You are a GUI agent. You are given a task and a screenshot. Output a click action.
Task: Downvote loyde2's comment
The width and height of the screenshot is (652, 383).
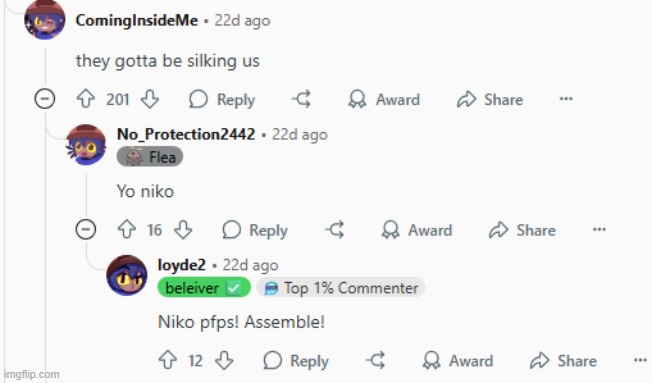(224, 360)
